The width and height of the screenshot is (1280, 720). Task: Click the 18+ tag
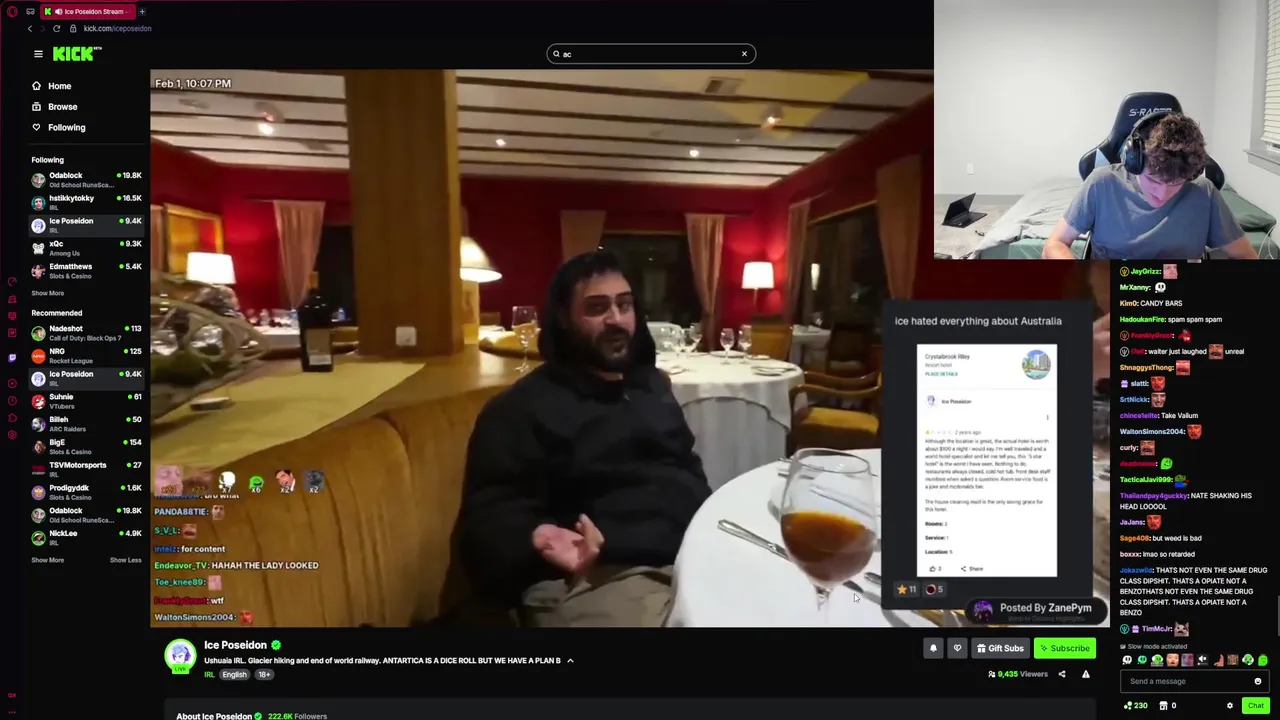coord(264,675)
